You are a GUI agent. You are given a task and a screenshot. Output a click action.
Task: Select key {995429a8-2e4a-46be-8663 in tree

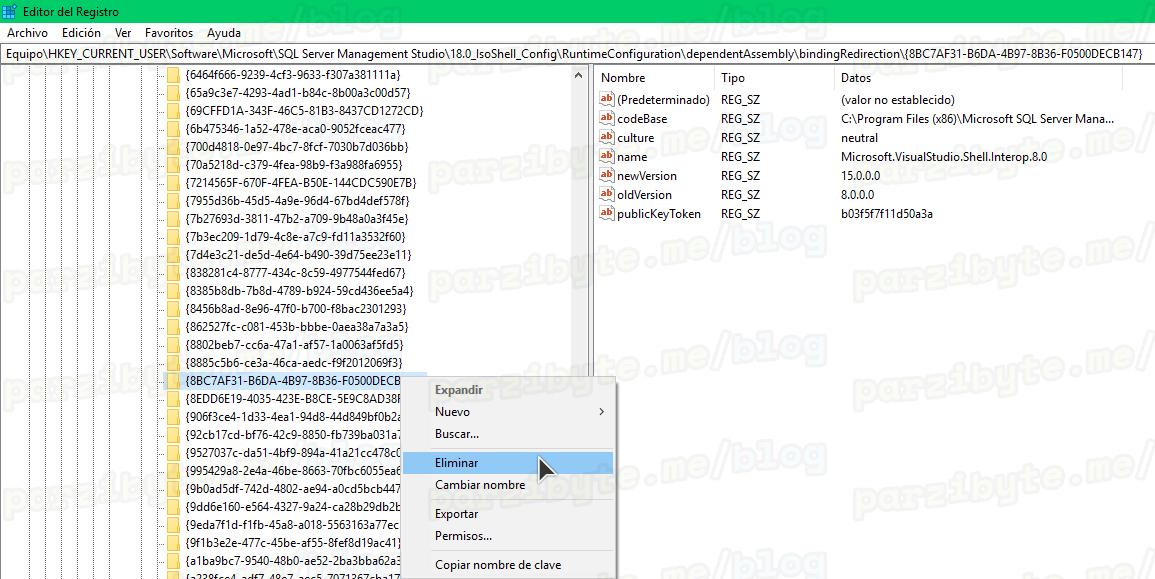coord(292,471)
